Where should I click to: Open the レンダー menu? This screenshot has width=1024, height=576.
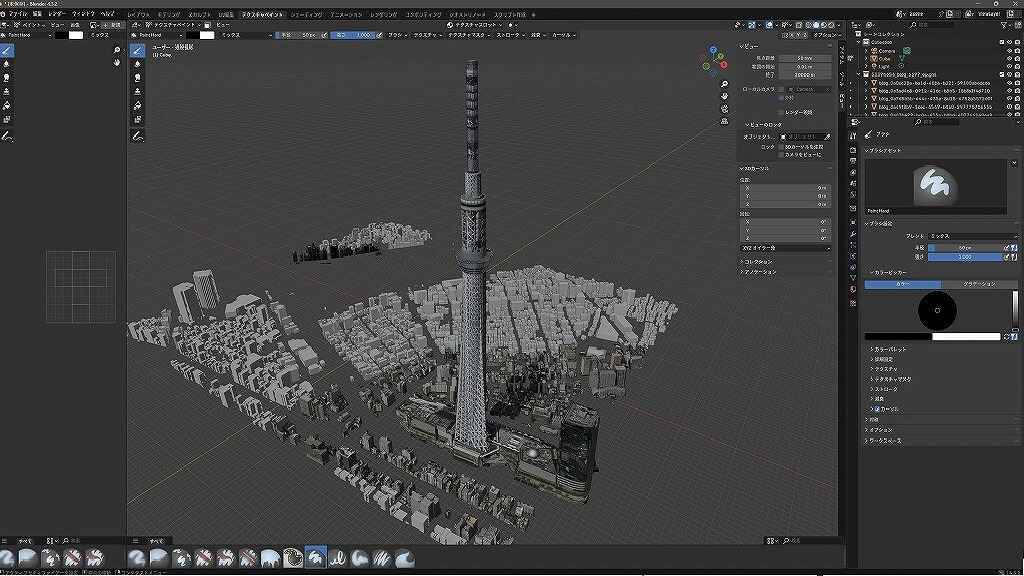click(x=57, y=14)
